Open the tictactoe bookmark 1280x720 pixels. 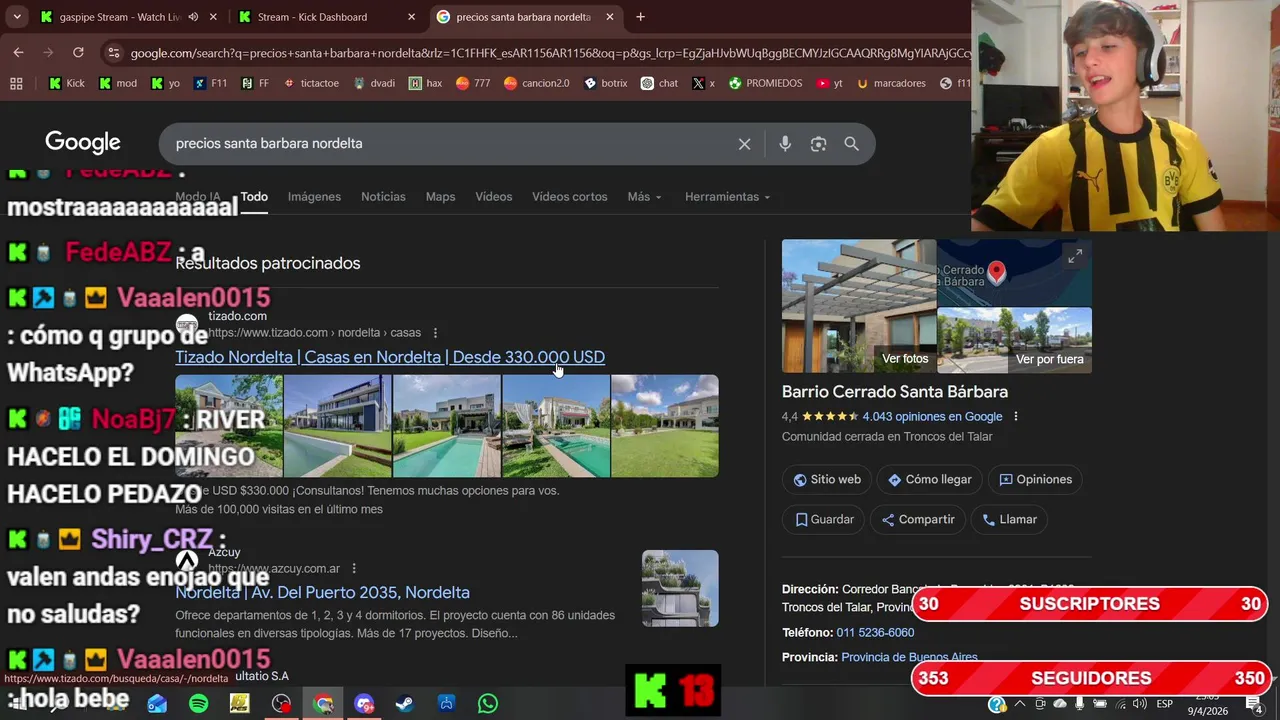[311, 83]
